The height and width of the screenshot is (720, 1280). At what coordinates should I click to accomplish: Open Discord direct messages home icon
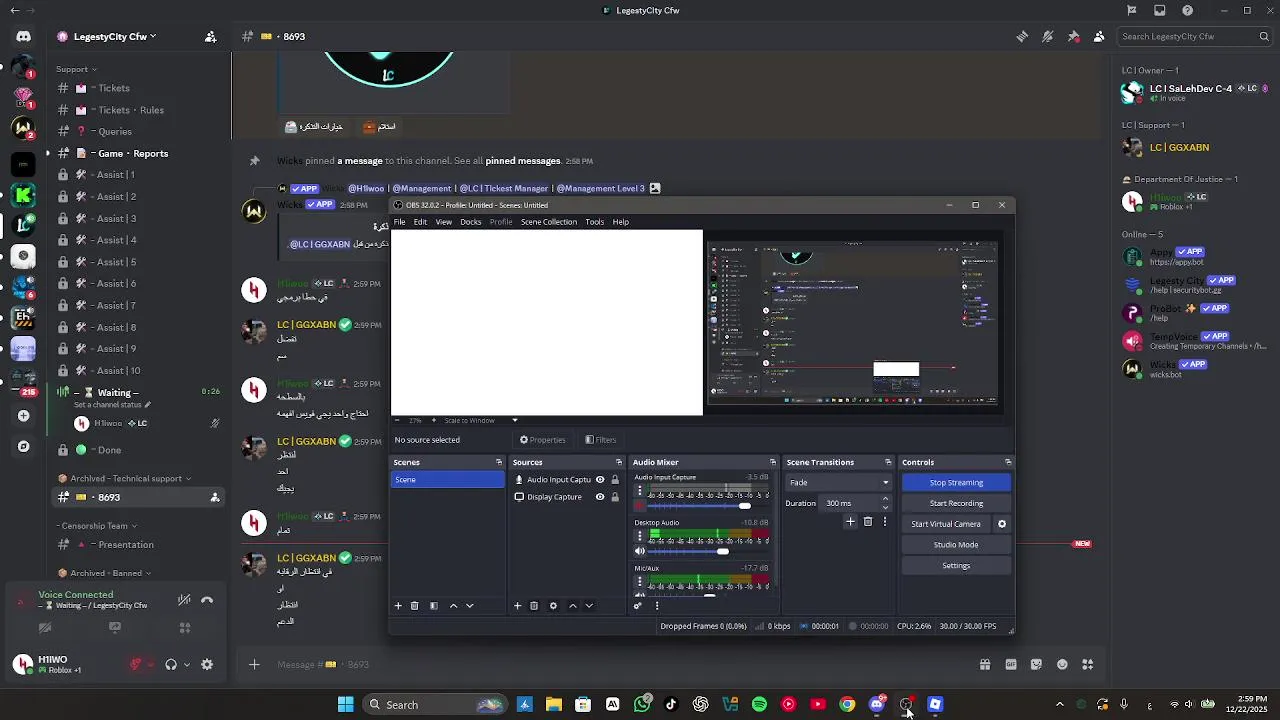24,37
